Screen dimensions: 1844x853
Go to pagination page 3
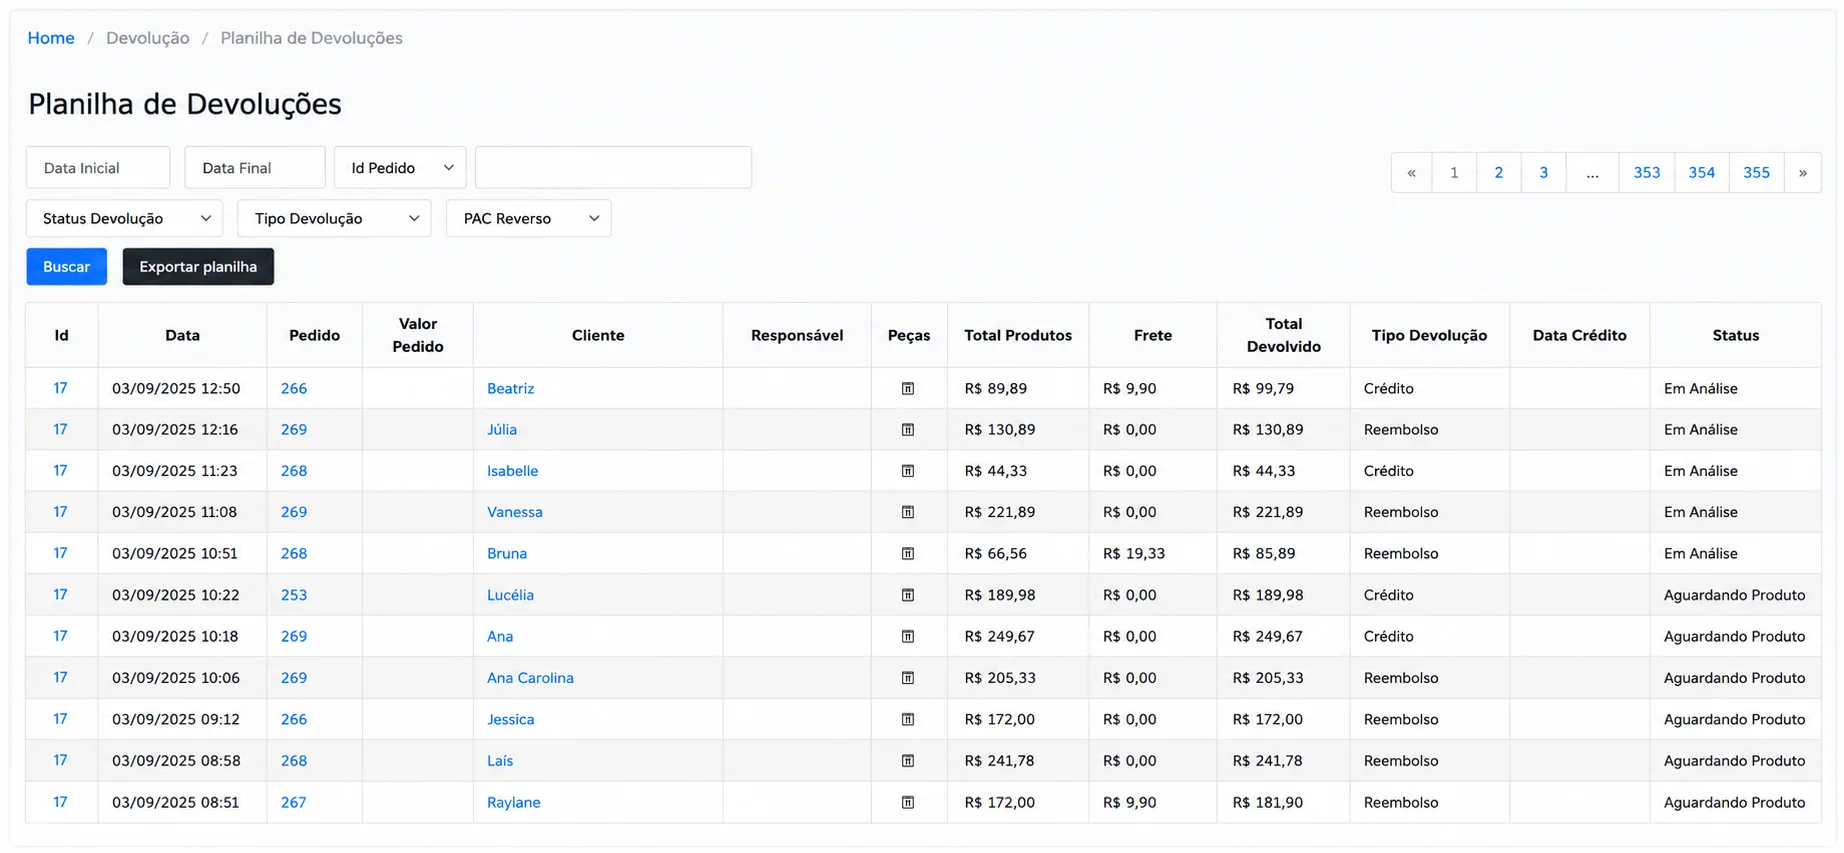pos(1543,173)
